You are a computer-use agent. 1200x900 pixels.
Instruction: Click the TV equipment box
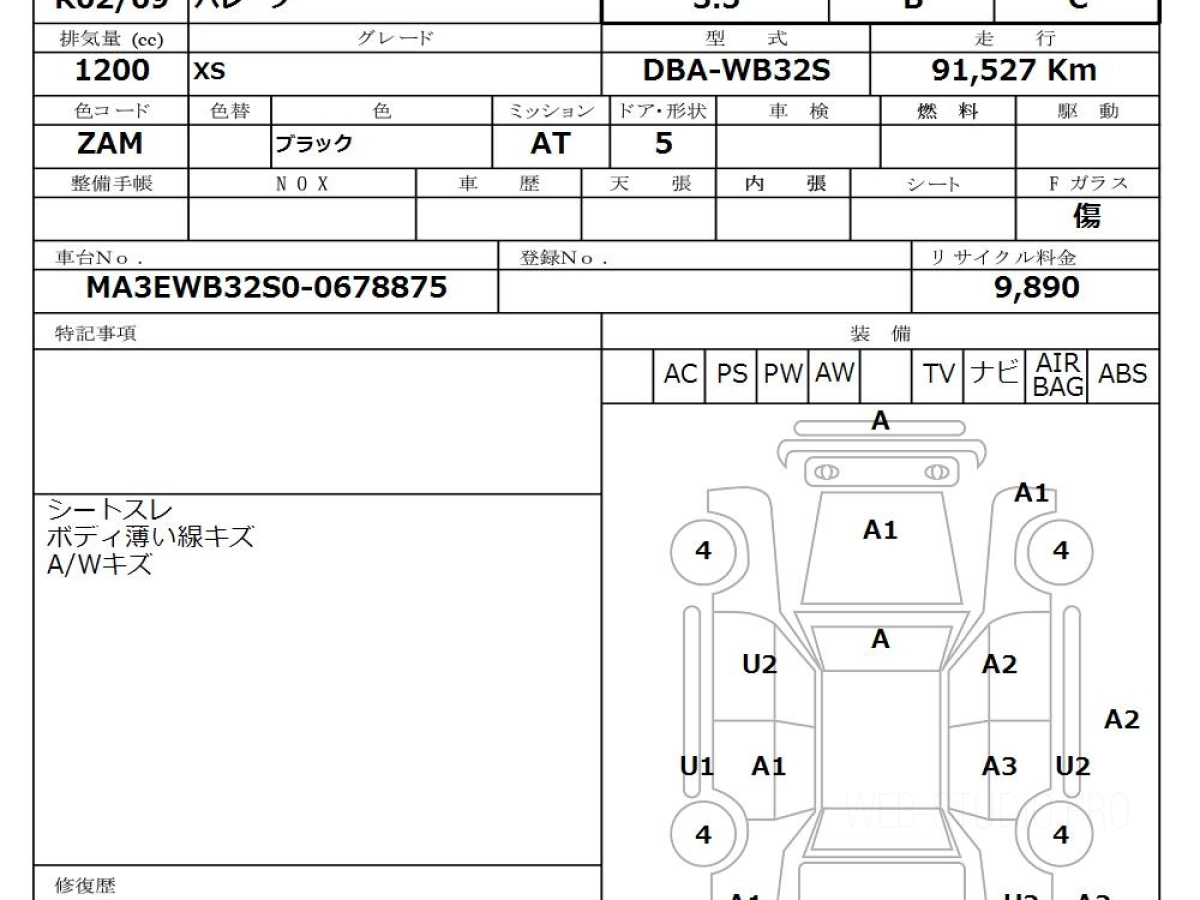[939, 375]
